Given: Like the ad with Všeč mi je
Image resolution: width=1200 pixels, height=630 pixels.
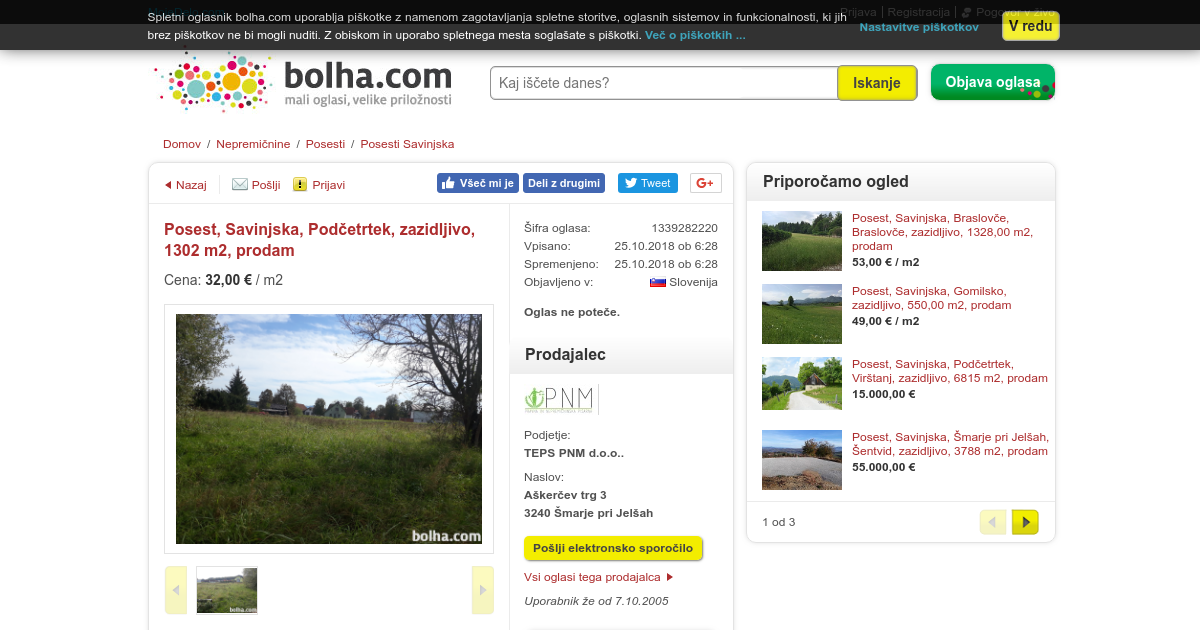Looking at the screenshot, I should click(x=478, y=183).
